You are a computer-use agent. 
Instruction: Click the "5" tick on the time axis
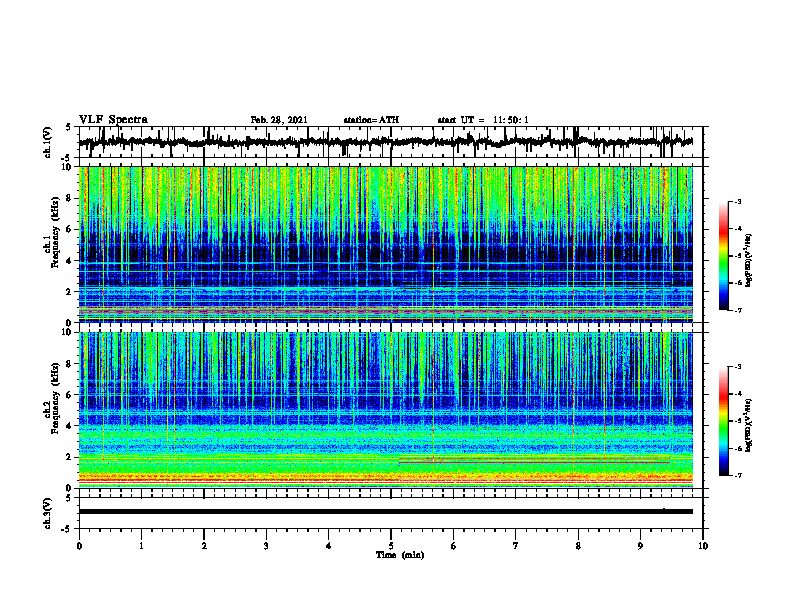tap(391, 546)
